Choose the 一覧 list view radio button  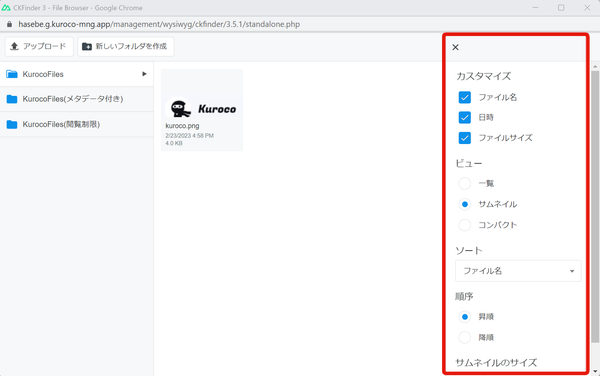coord(465,184)
